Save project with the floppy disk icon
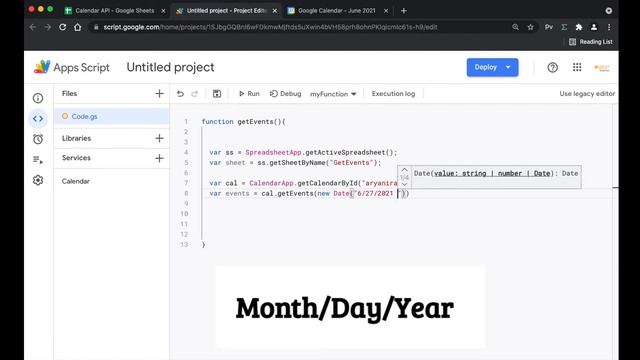The image size is (640, 360). [x=217, y=94]
